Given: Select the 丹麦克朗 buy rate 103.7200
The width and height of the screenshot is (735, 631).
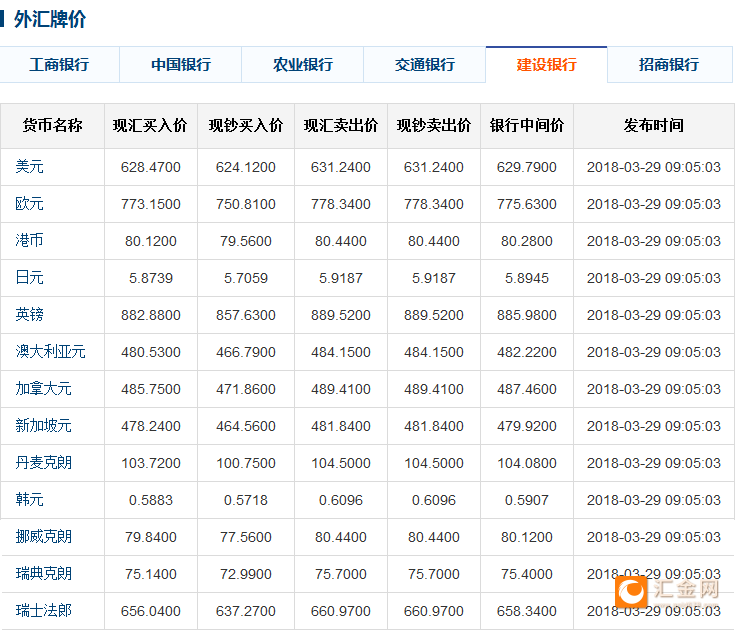Looking at the screenshot, I should [x=151, y=464].
